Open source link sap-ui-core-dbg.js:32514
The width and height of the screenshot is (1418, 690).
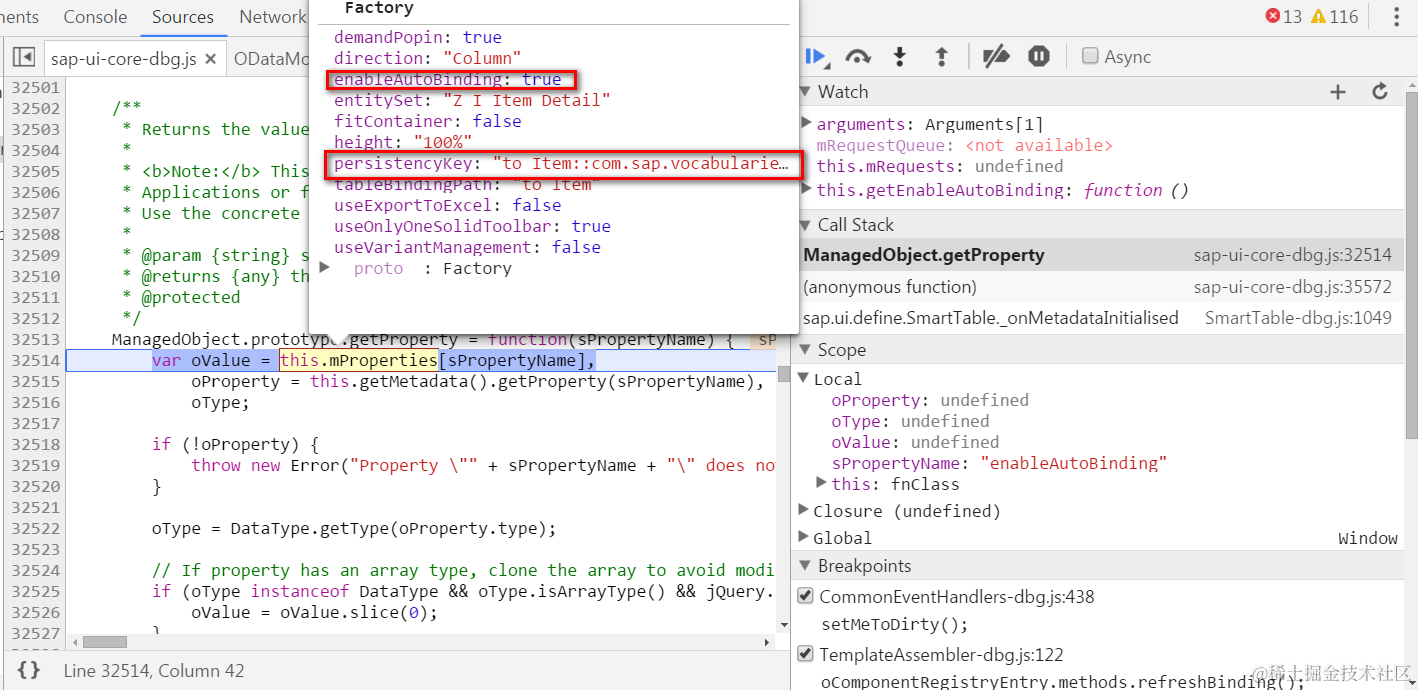tap(1292, 255)
